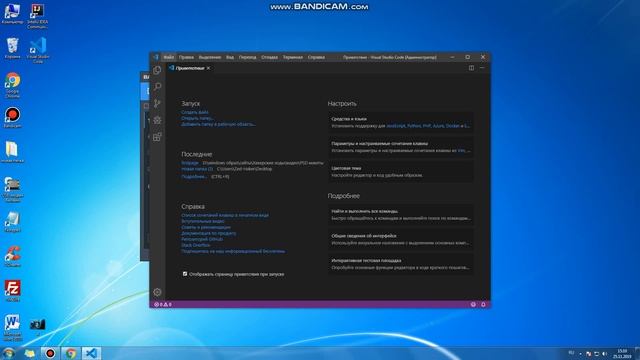This screenshot has width=640, height=360.
Task: Open the Репозиторий GitHub link
Action: 202,239
